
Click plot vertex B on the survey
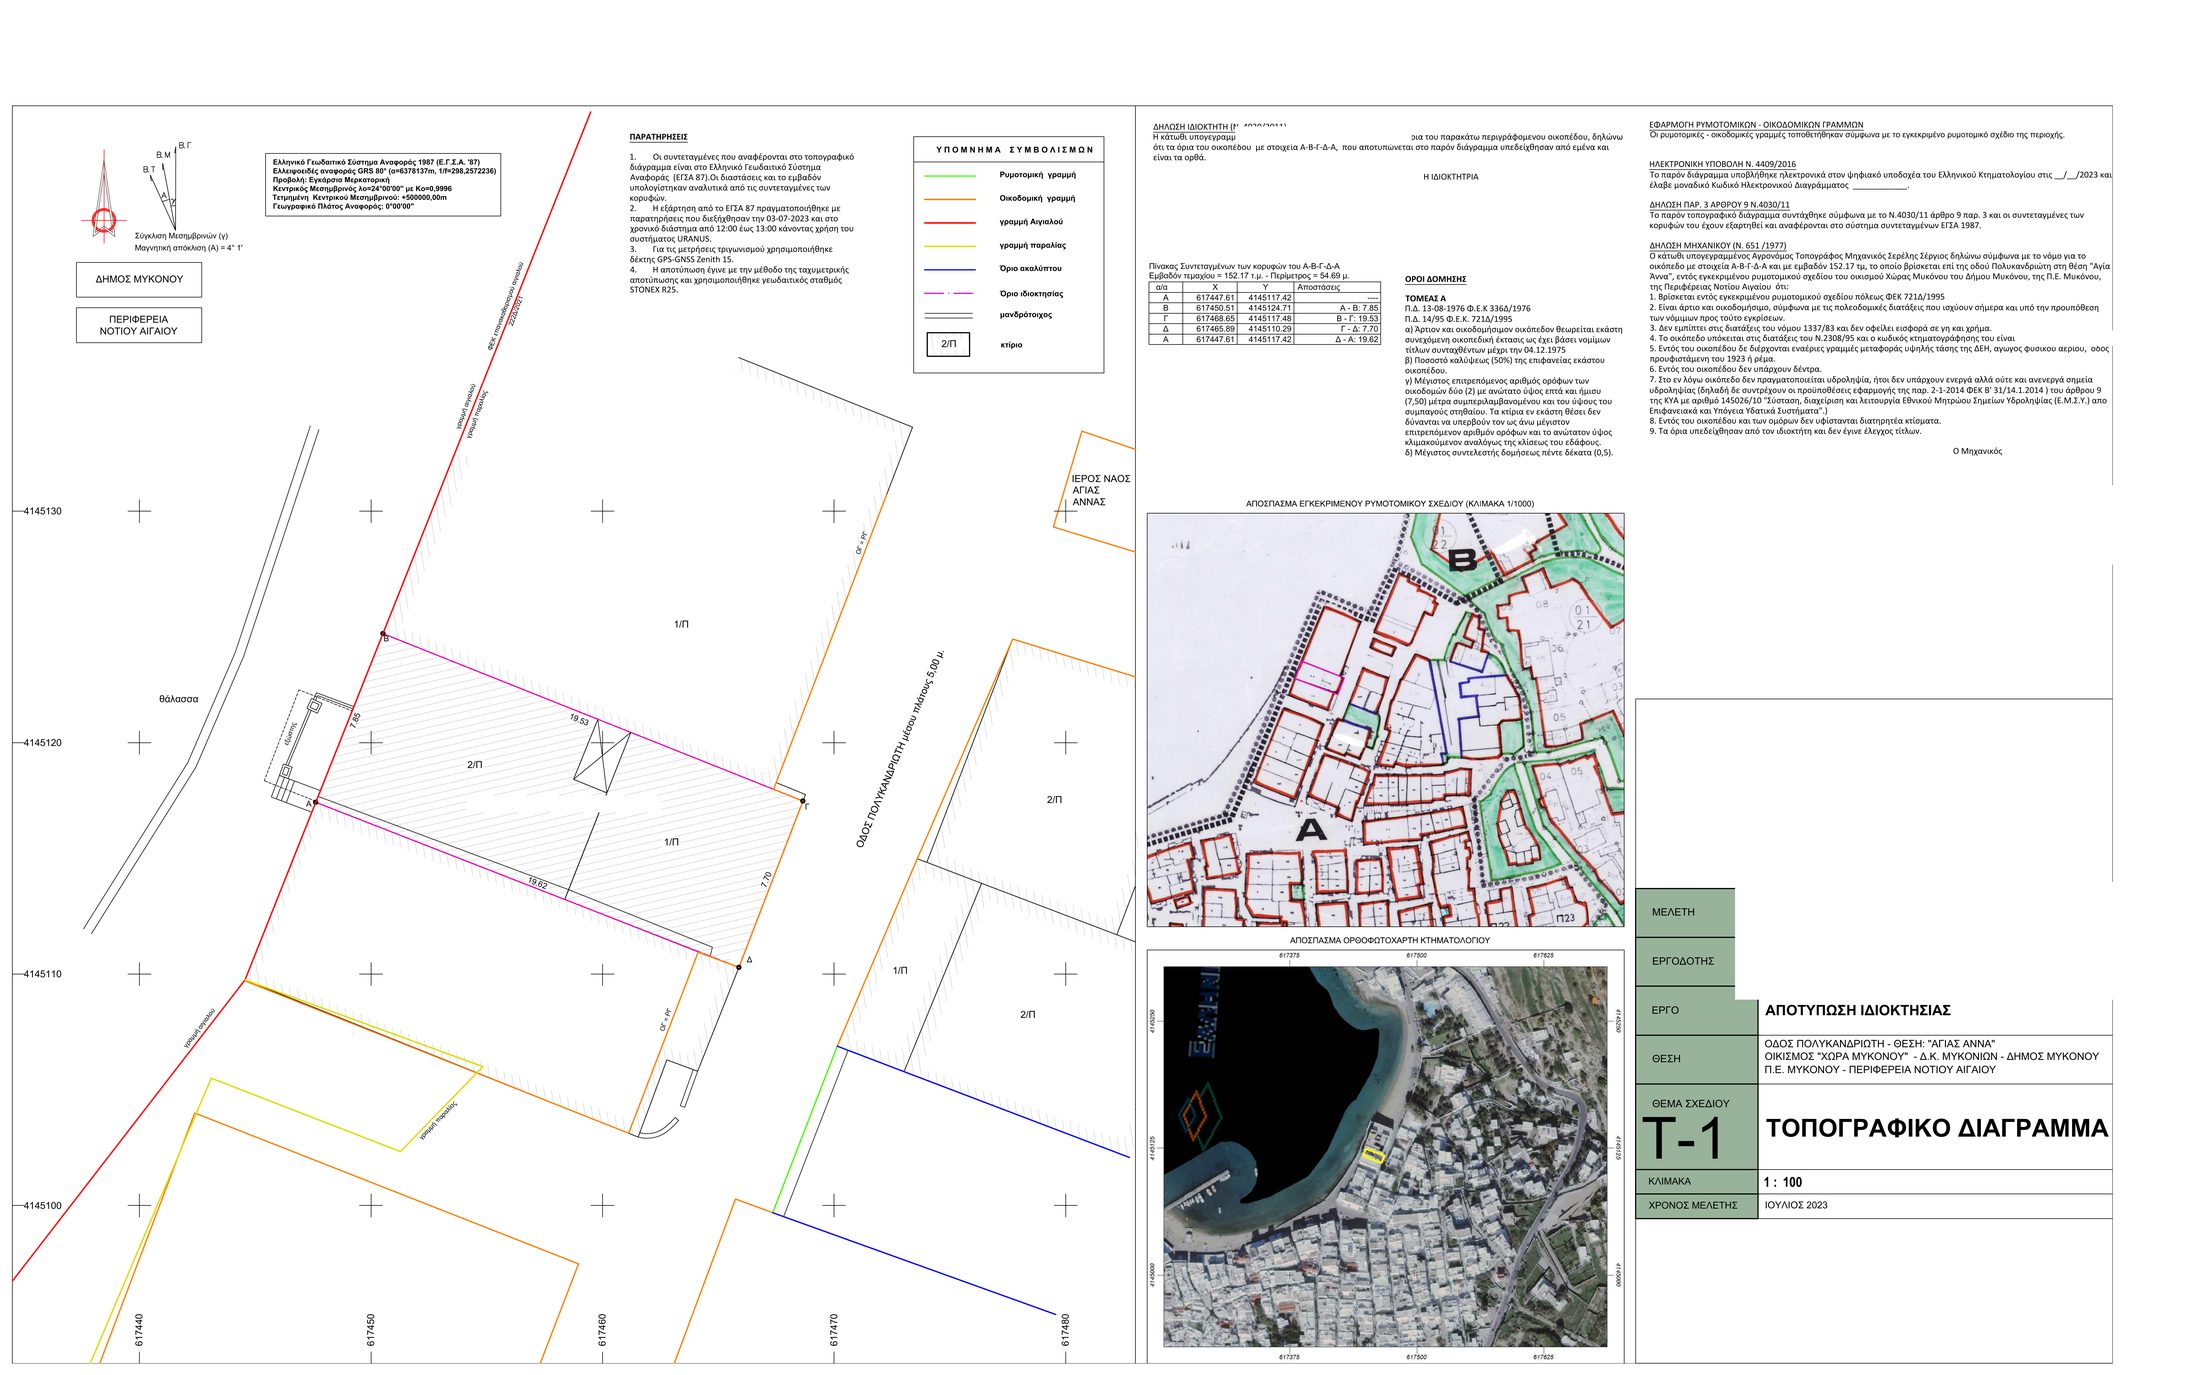click(383, 634)
